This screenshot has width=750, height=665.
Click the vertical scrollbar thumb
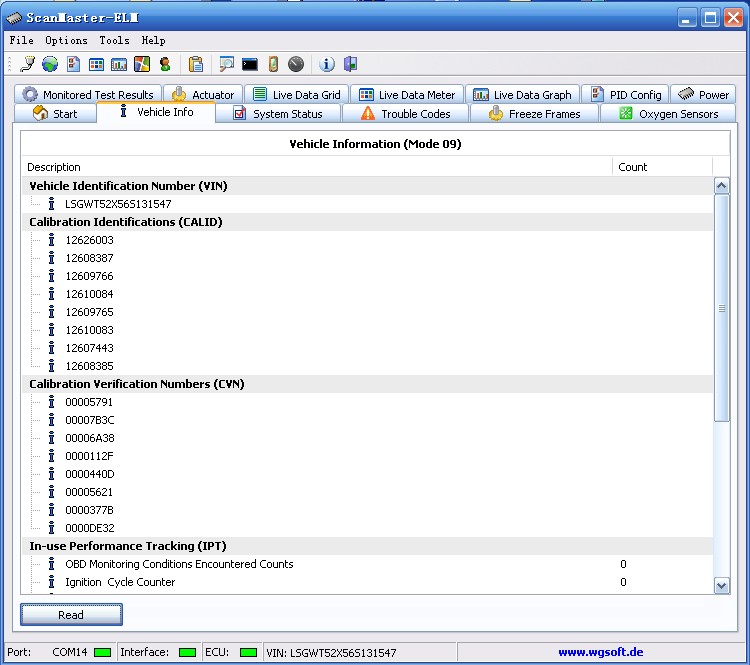point(722,308)
